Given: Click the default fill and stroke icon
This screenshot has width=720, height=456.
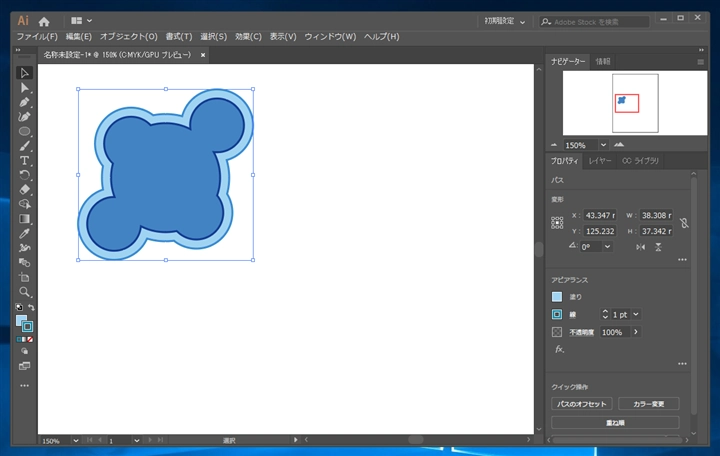Looking at the screenshot, I should pos(19,307).
